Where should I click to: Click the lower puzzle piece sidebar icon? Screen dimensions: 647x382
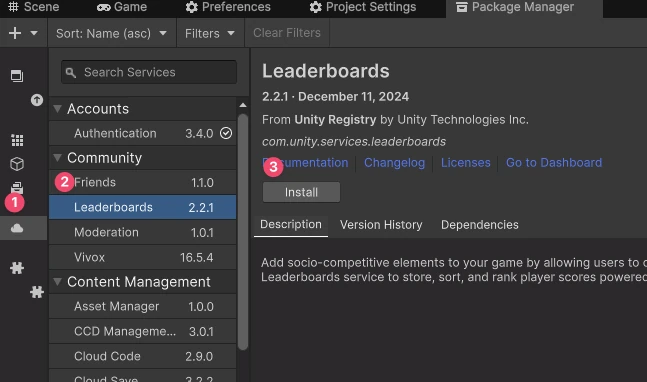pyautogui.click(x=37, y=292)
